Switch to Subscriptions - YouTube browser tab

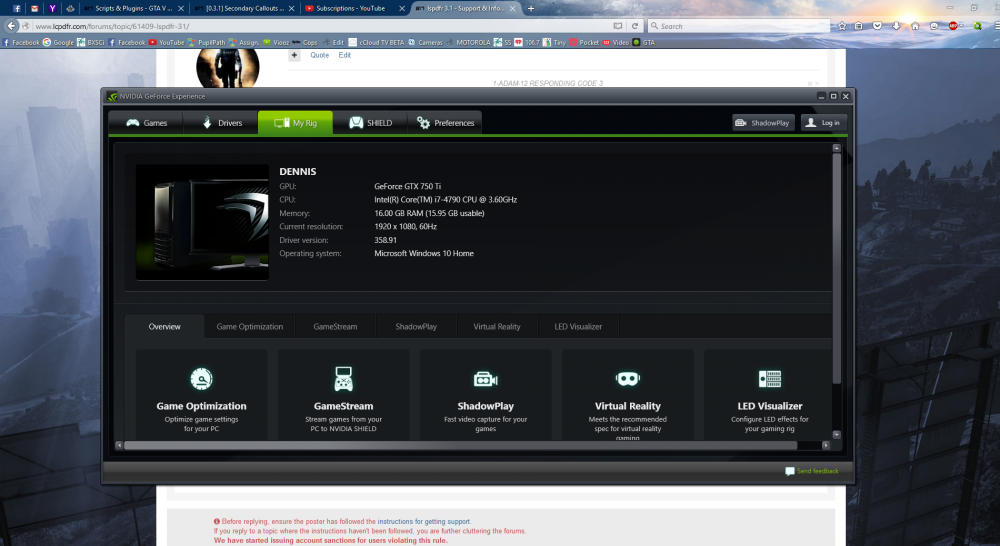[354, 8]
